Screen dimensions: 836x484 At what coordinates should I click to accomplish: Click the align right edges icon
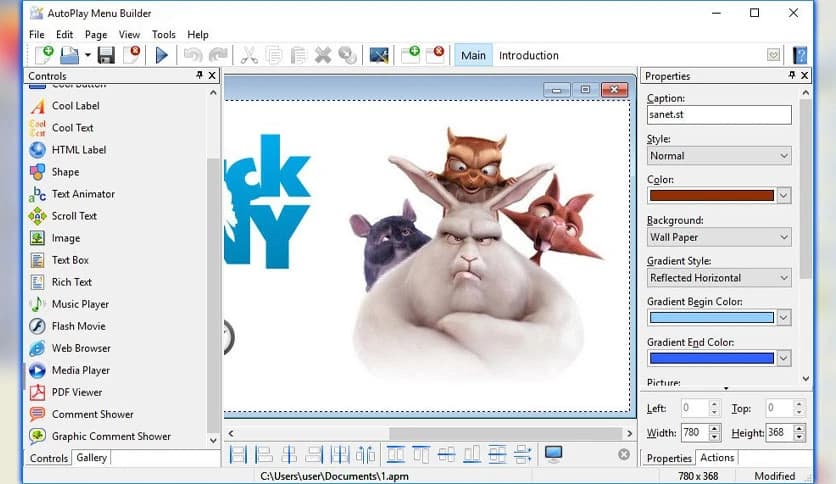tap(315, 454)
